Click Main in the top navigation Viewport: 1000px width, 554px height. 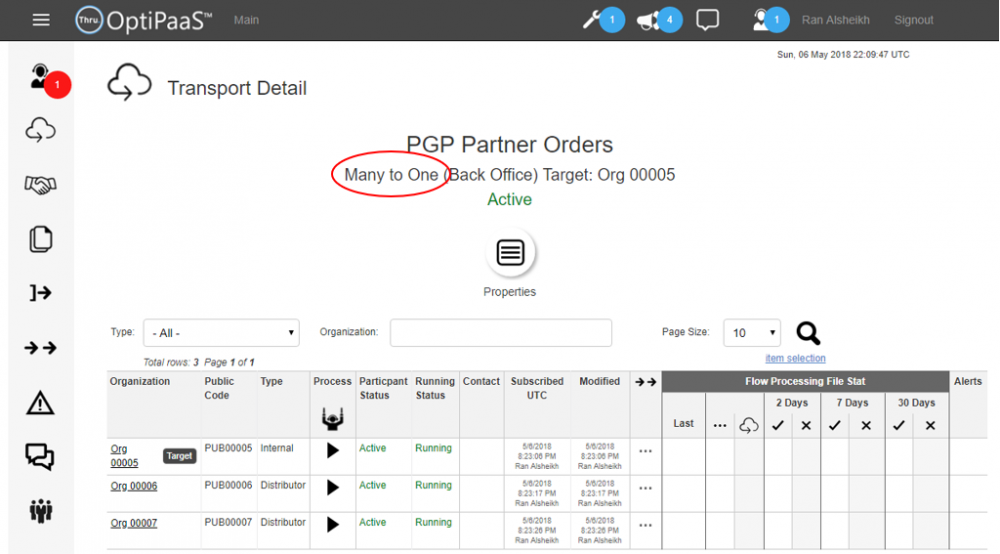[x=246, y=20]
